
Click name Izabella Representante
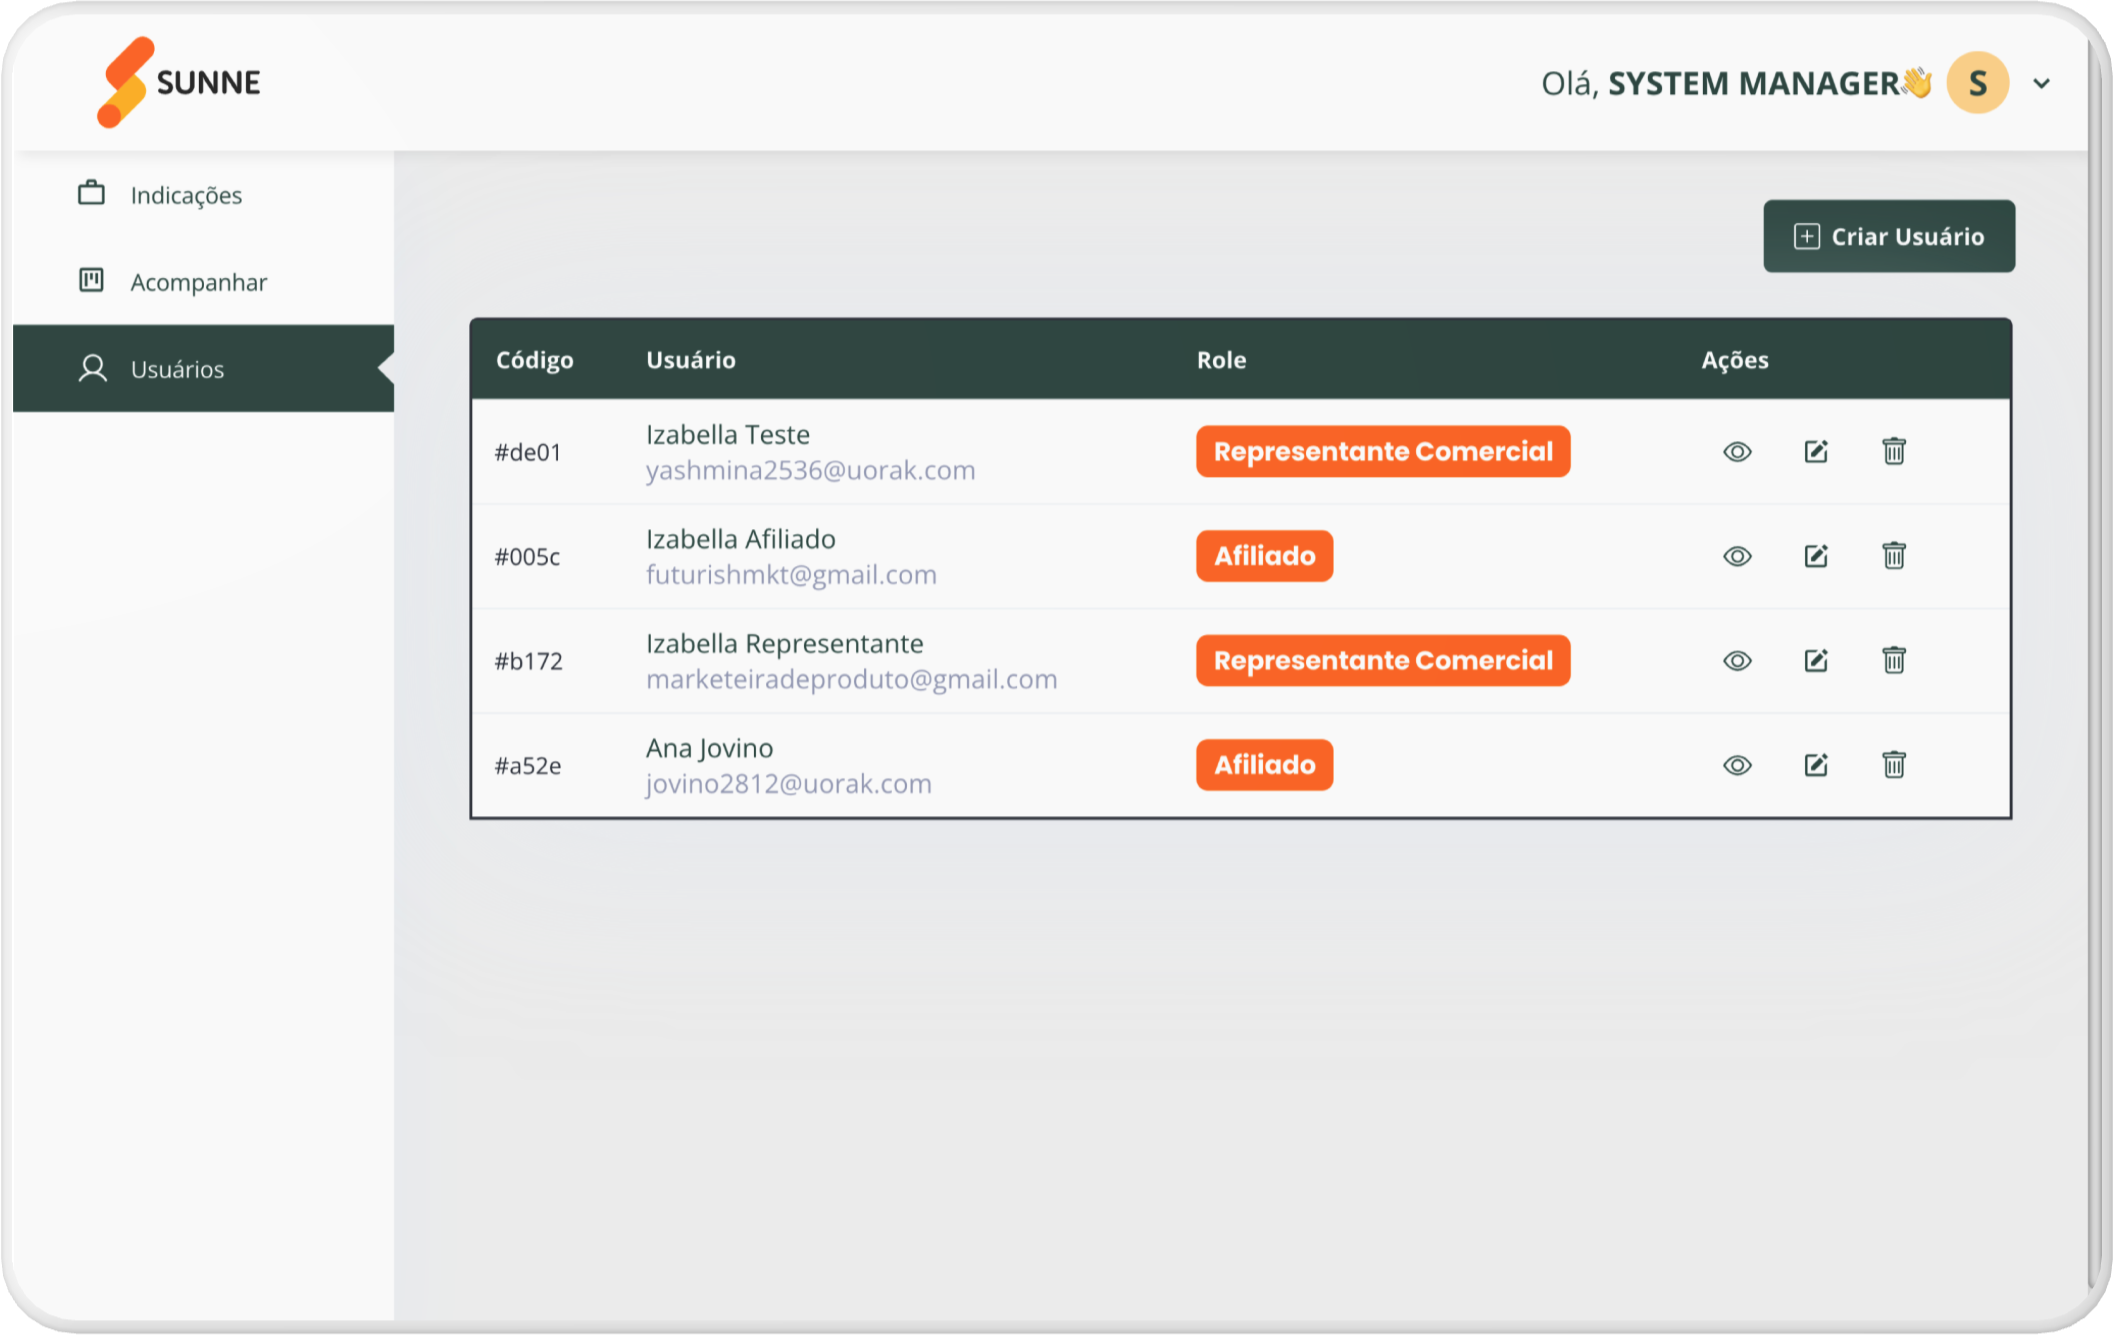tap(785, 644)
